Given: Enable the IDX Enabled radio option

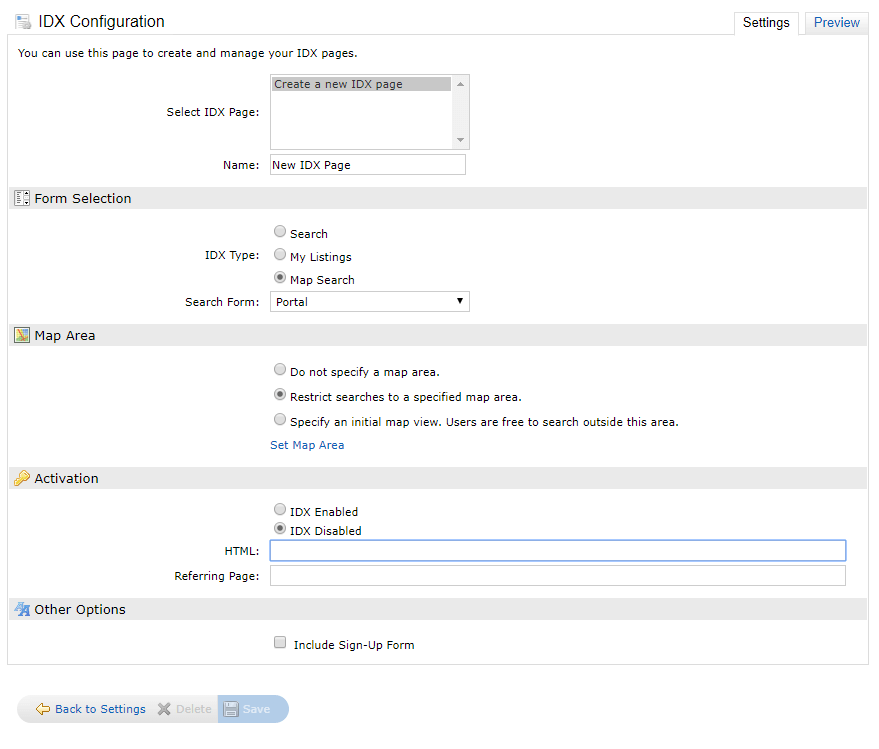Looking at the screenshot, I should coord(280,509).
